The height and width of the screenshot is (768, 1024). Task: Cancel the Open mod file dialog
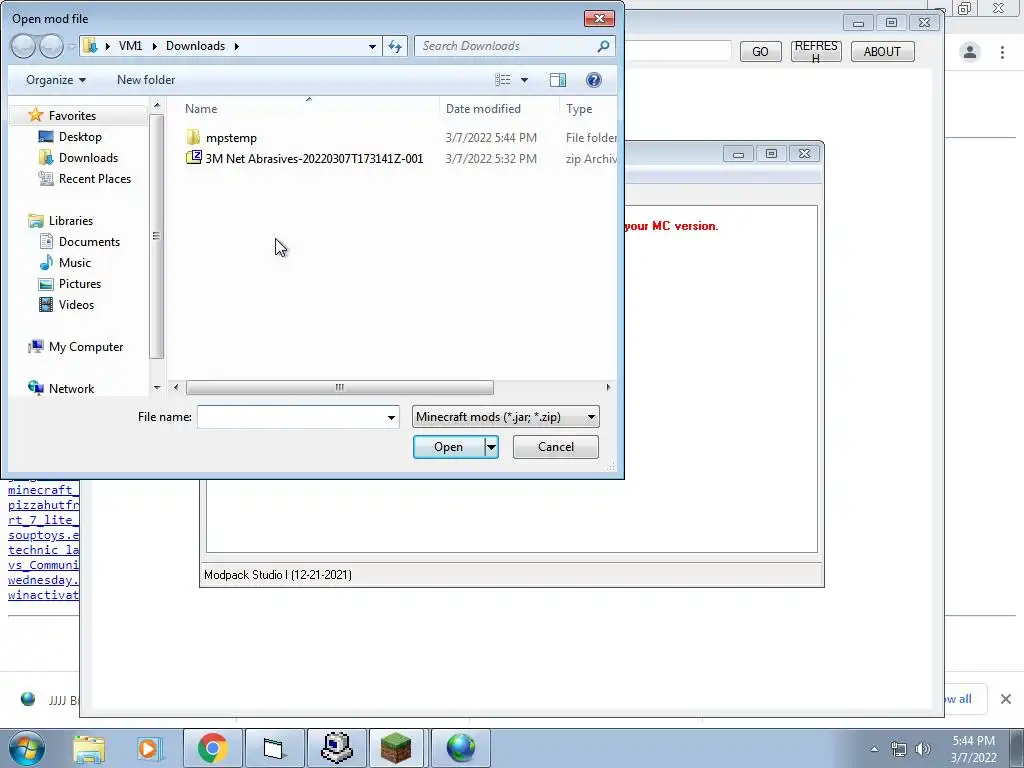click(556, 447)
